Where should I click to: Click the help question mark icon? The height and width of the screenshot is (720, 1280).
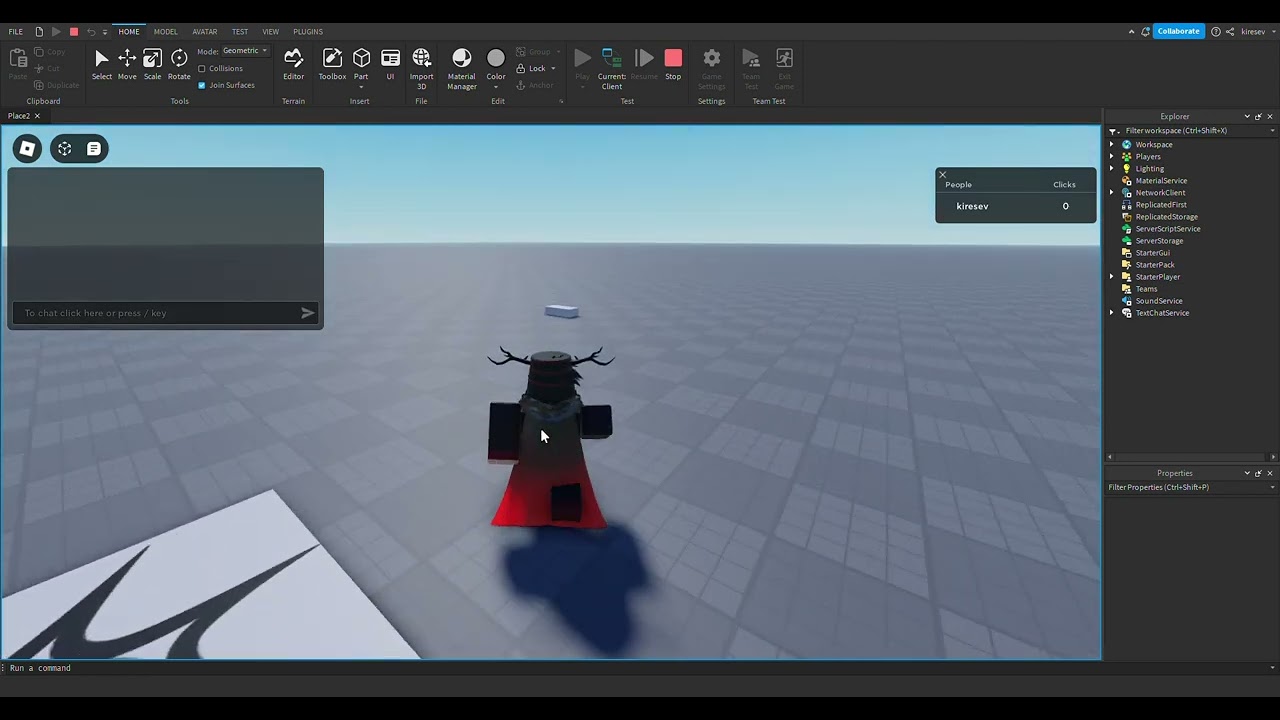click(1216, 31)
